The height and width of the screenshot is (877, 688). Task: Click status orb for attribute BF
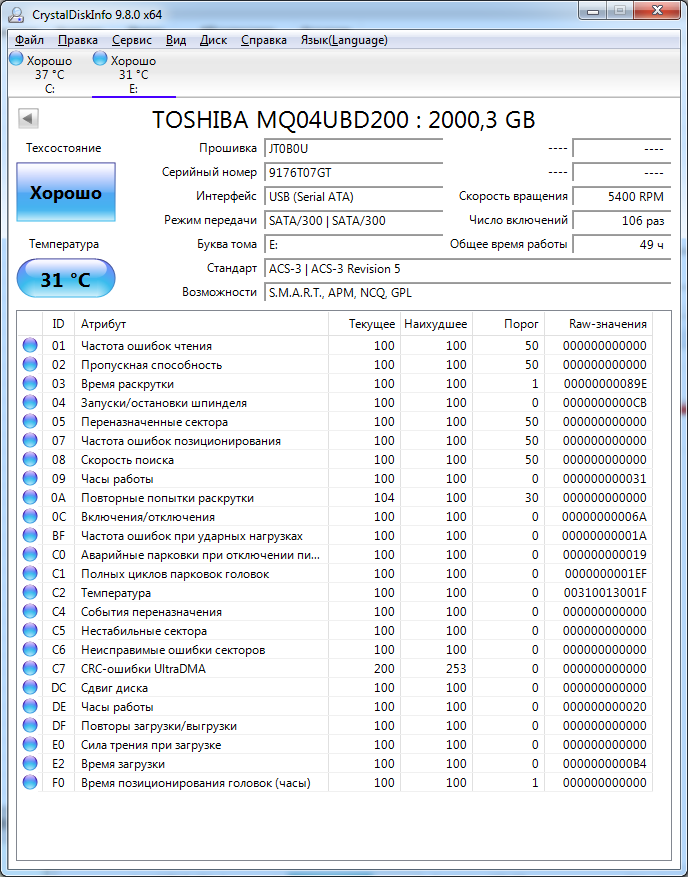click(30, 535)
